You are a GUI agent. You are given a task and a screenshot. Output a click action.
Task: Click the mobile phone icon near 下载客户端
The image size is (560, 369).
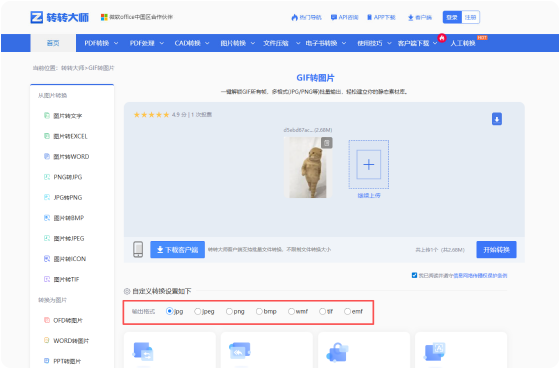click(x=138, y=249)
